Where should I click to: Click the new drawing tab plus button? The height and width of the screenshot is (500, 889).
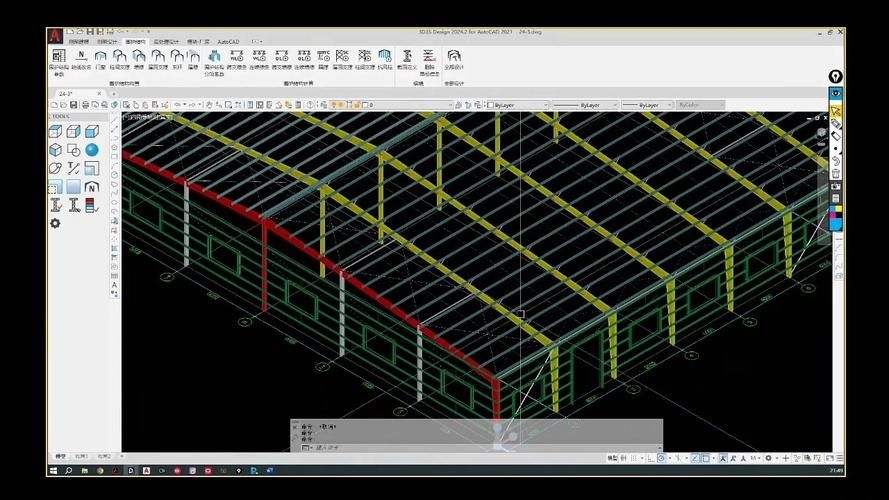point(114,93)
